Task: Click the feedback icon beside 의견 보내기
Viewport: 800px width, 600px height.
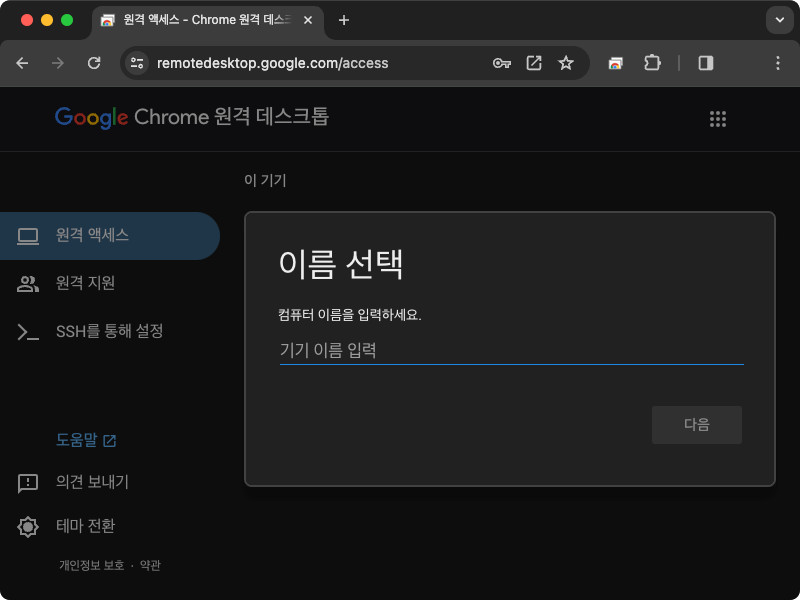Action: click(28, 483)
